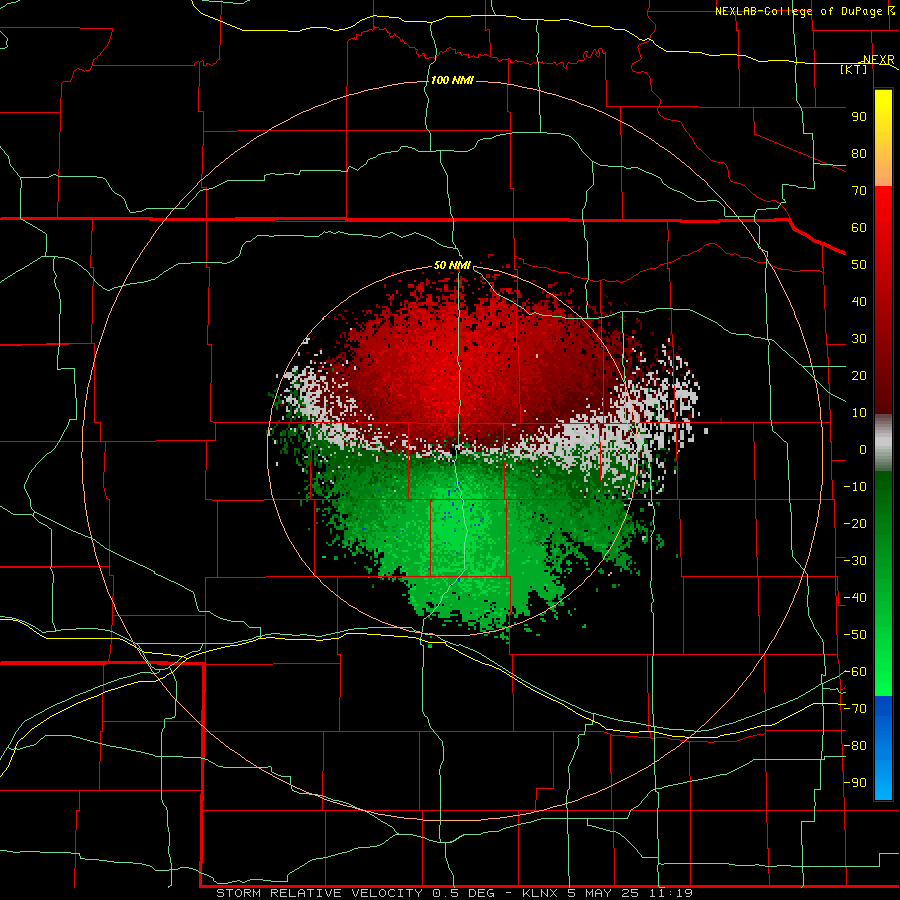
Task: Click the 30 value on the velocity scale
Action: coord(859,339)
